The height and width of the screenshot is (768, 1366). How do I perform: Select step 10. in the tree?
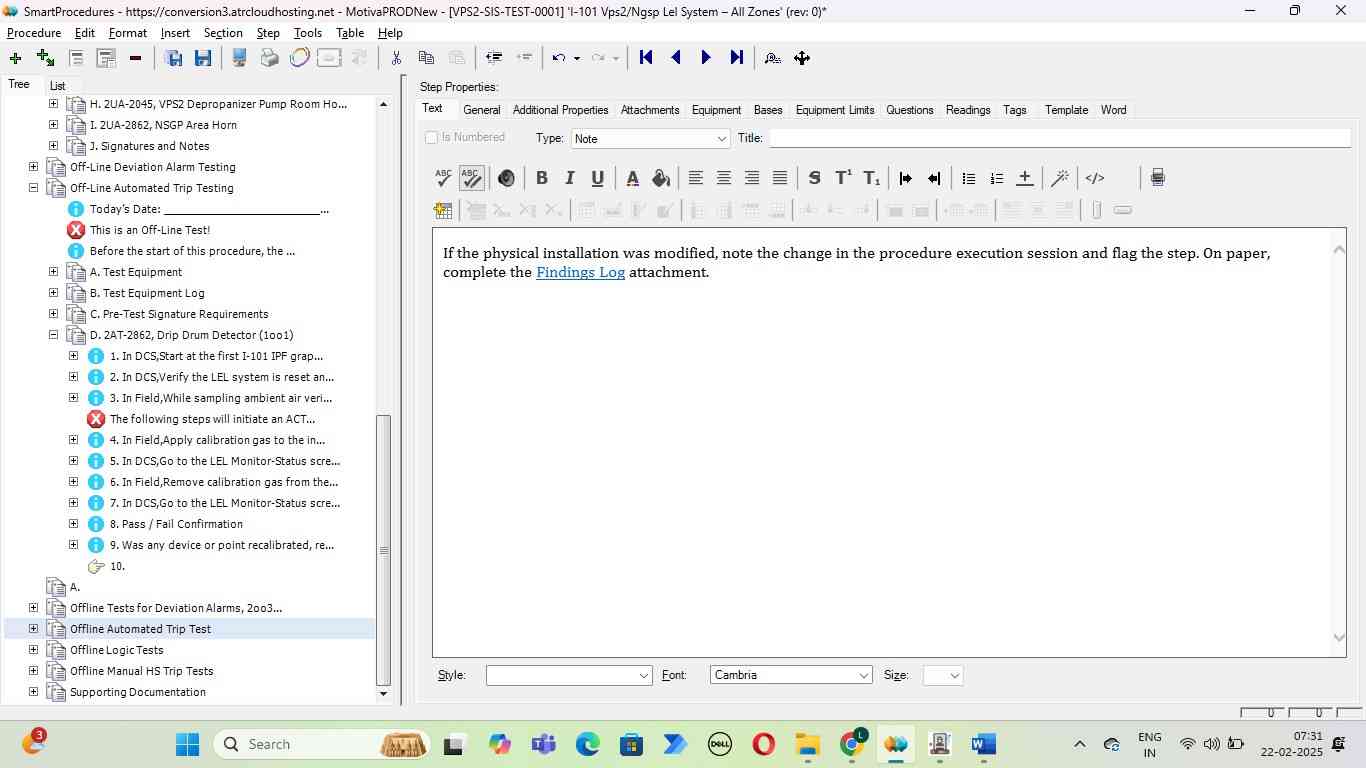117,566
